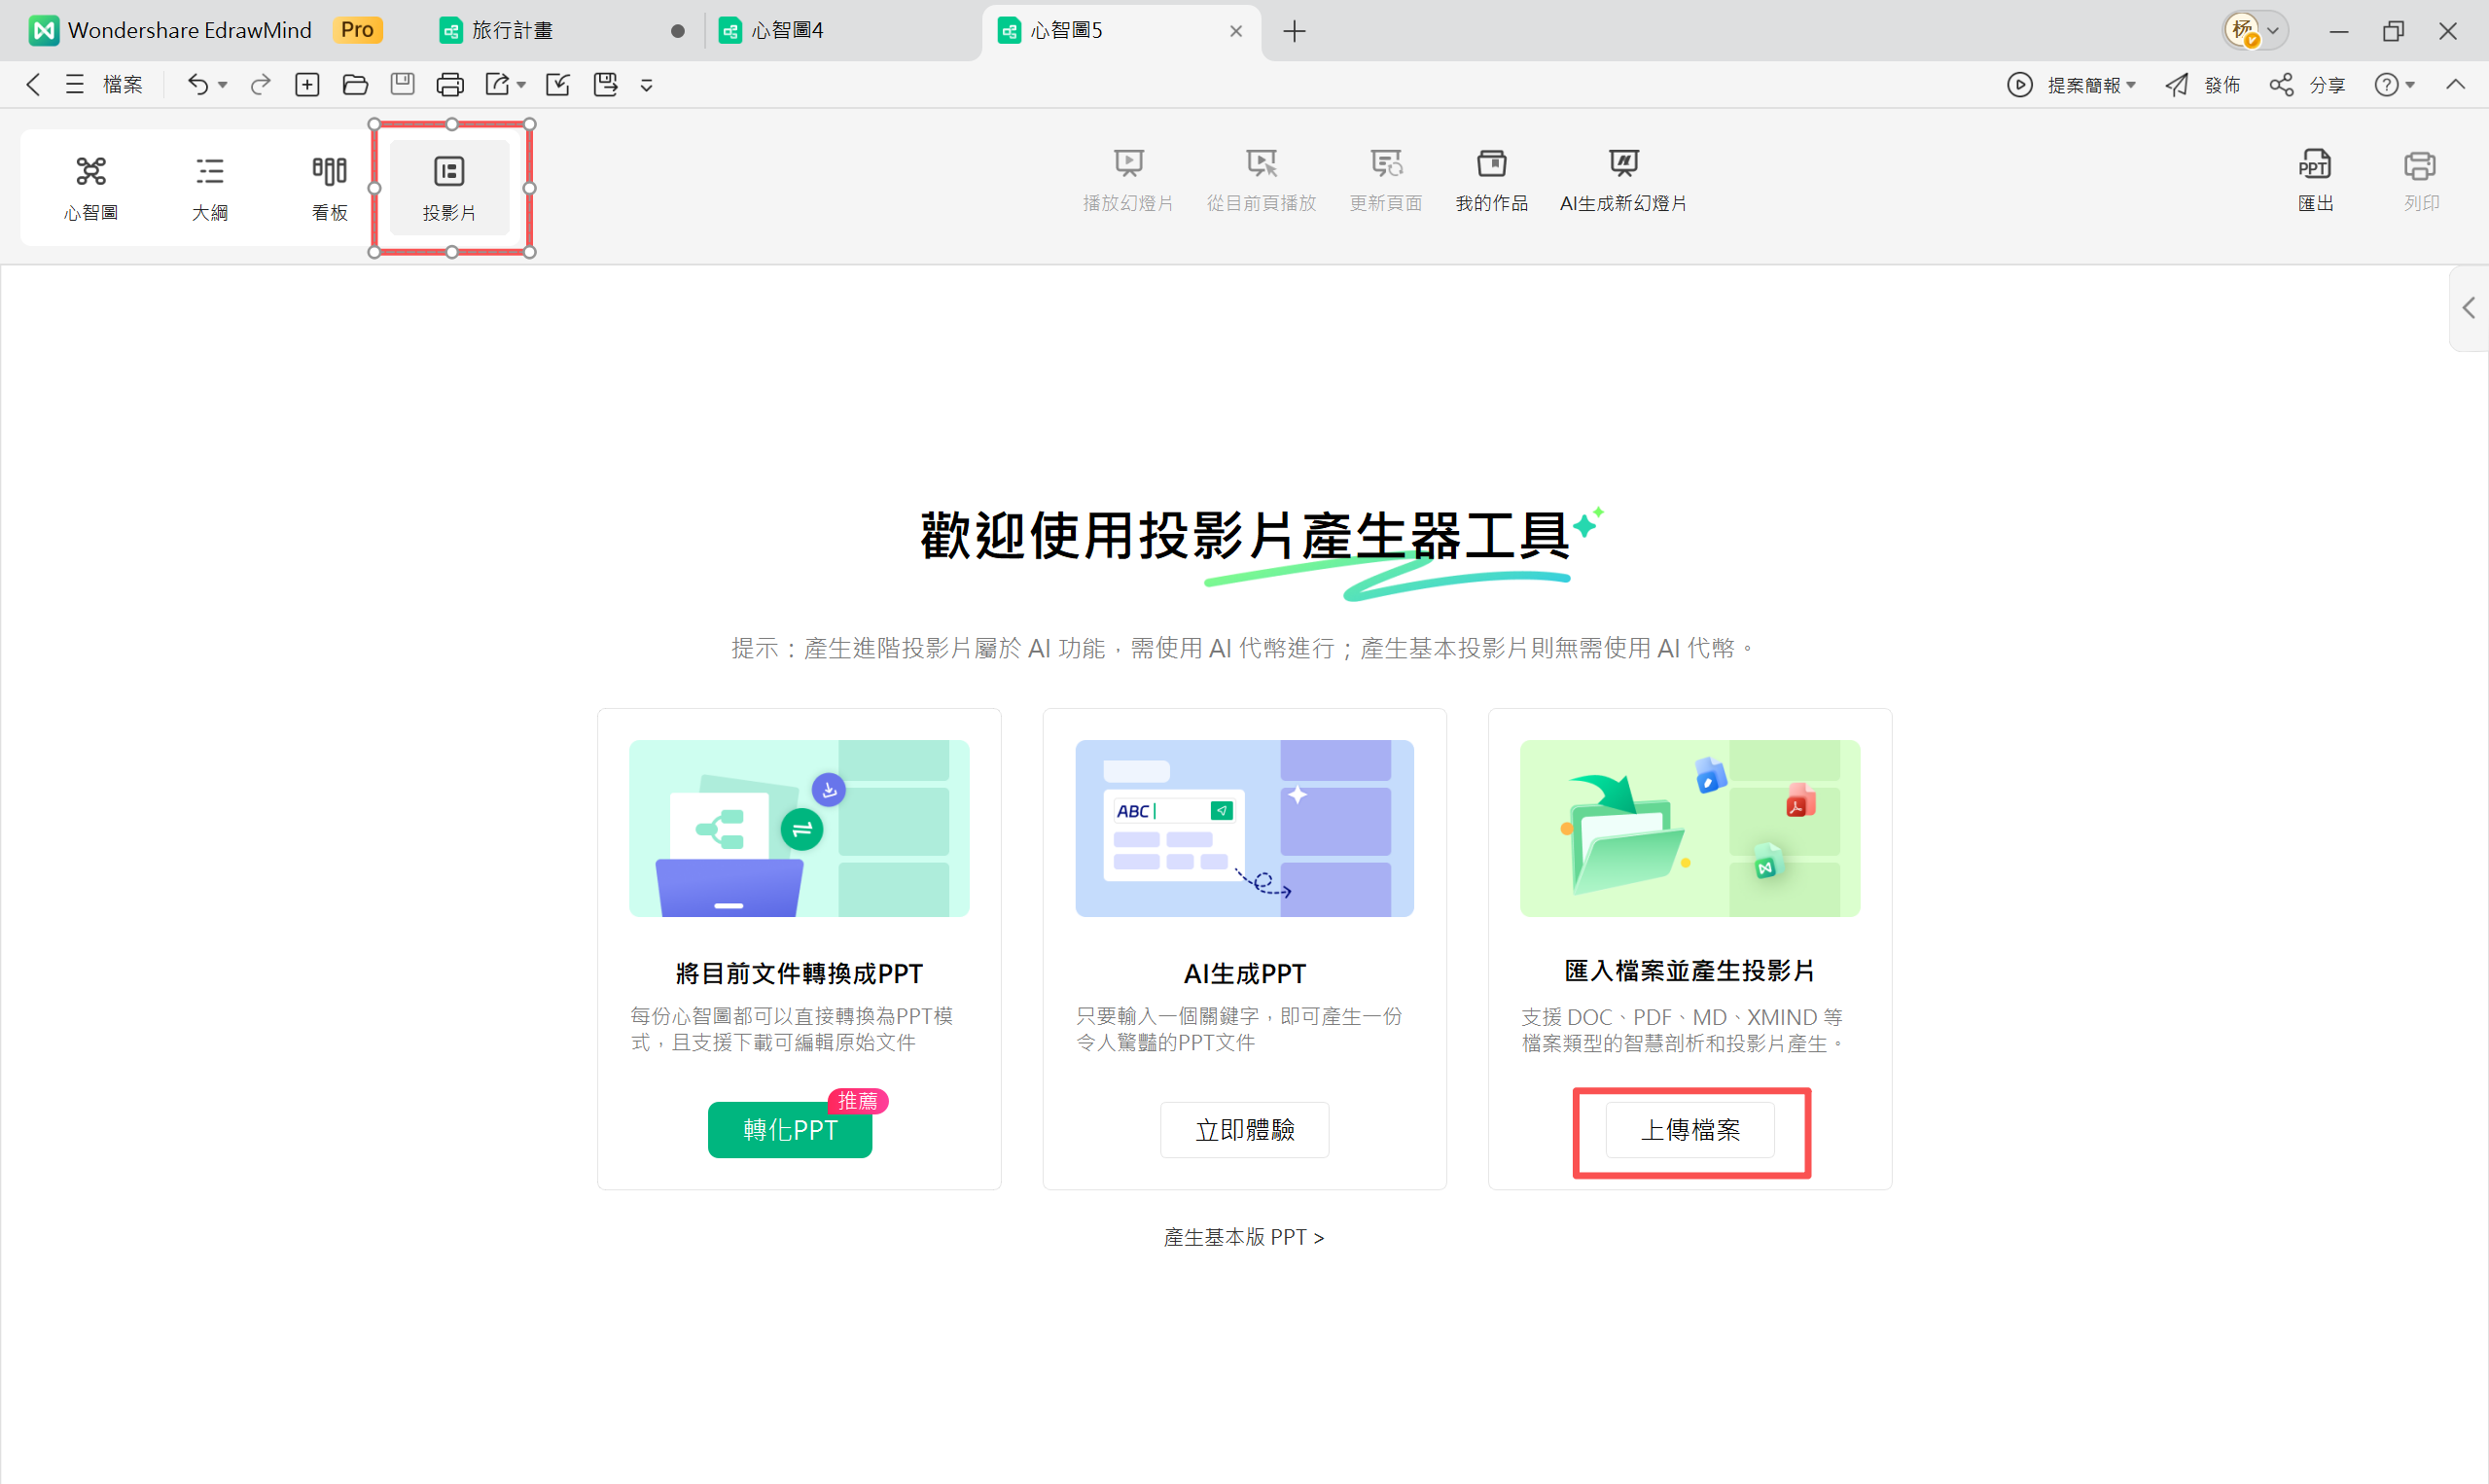
Task: Expand the help question mark dropdown
Action: tap(2394, 84)
